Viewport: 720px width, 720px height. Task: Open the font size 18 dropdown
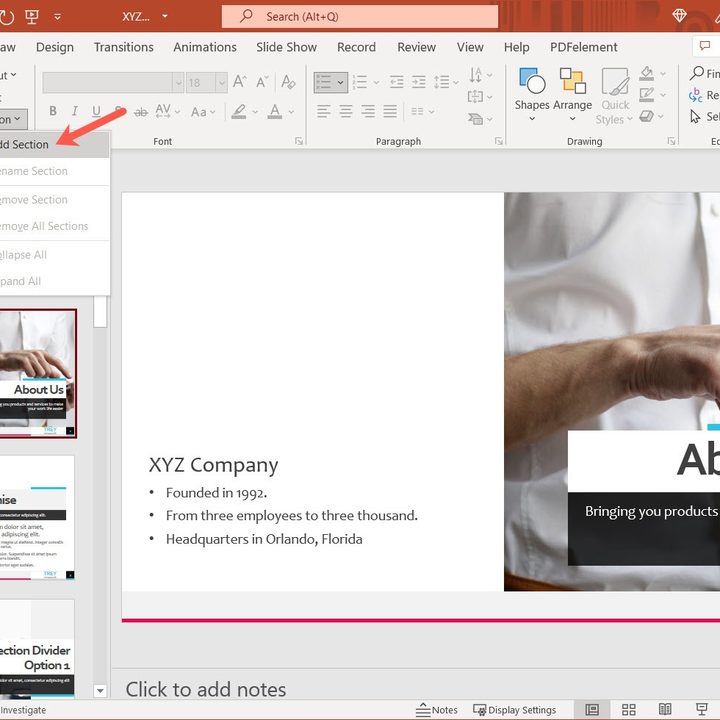point(222,83)
